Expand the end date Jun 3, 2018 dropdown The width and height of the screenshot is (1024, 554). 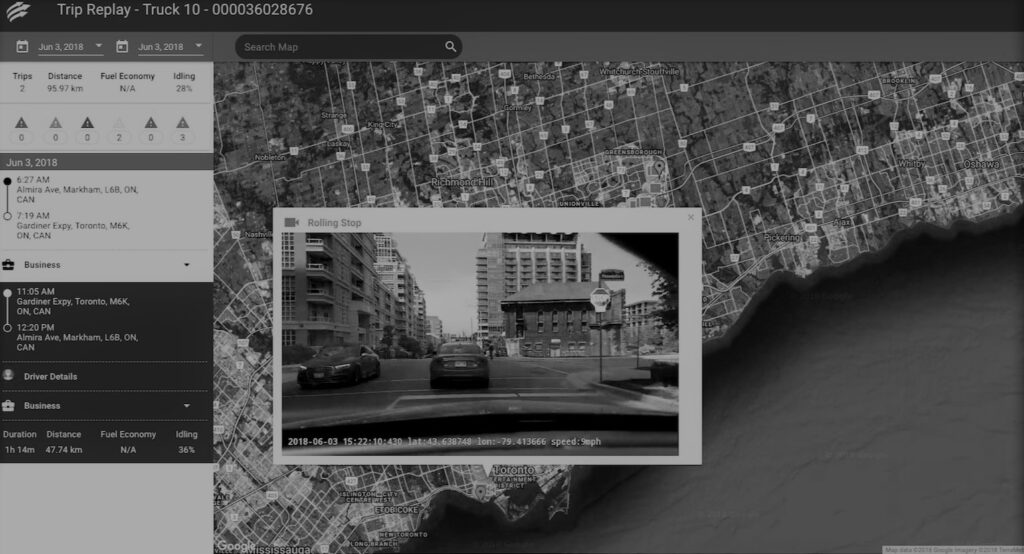coord(198,46)
